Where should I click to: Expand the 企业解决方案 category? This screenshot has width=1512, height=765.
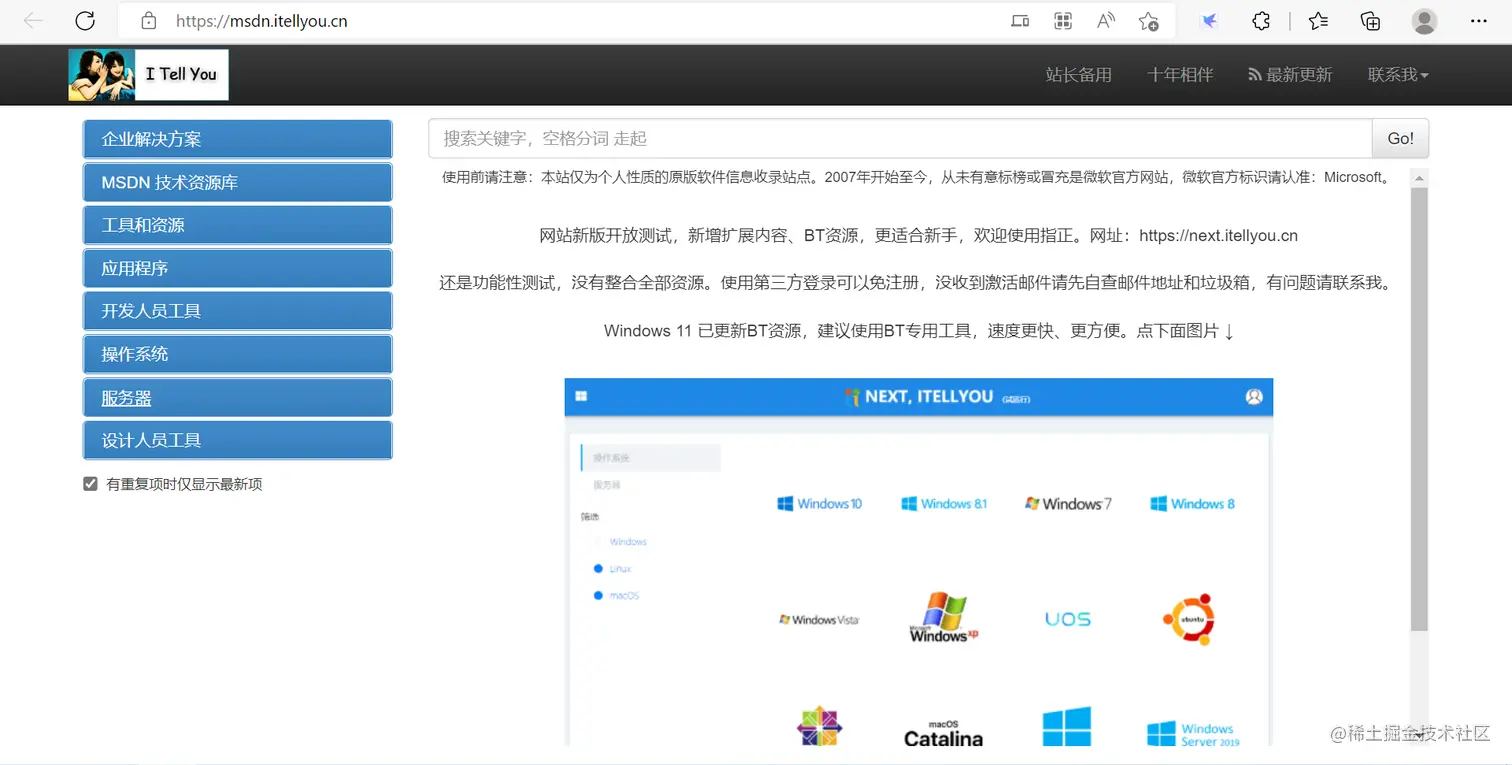tap(237, 139)
